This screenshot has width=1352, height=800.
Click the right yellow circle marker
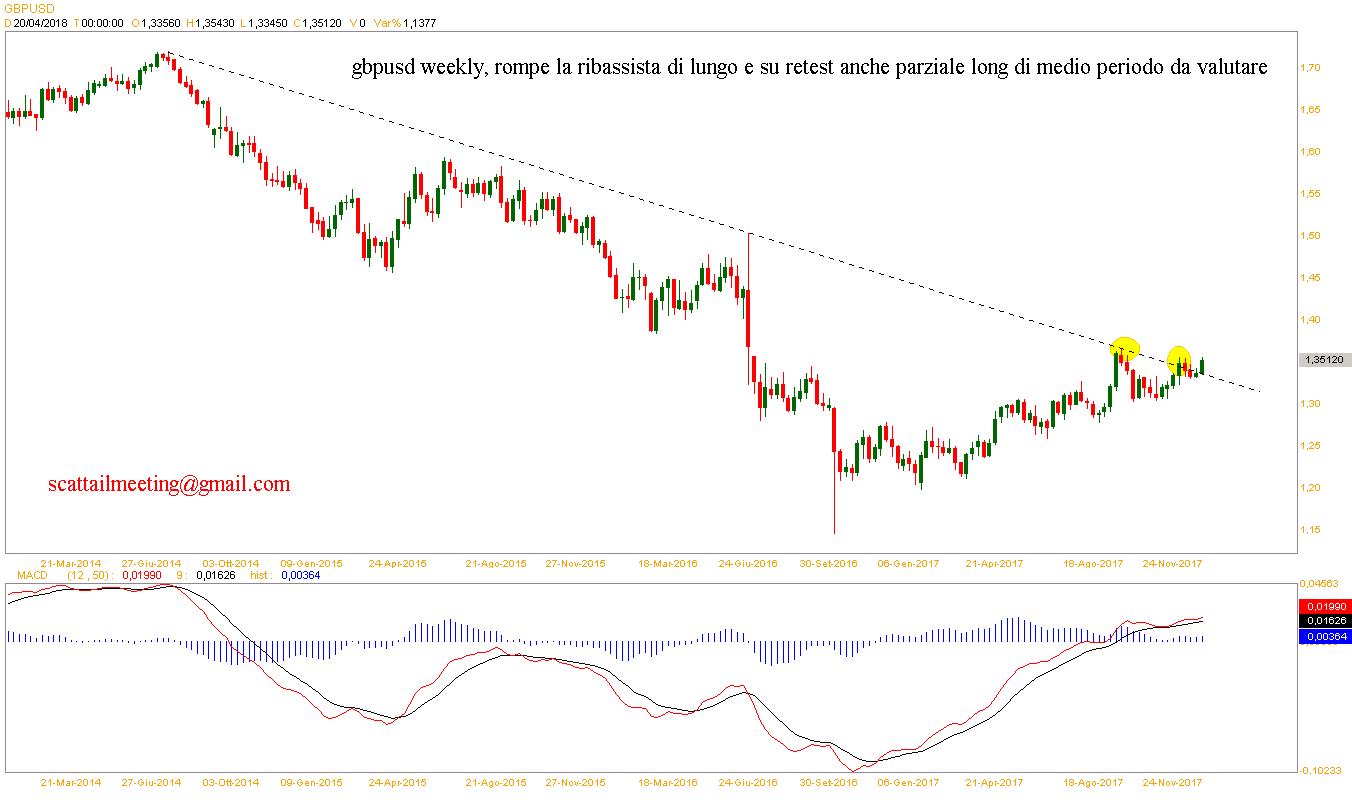(x=1179, y=358)
